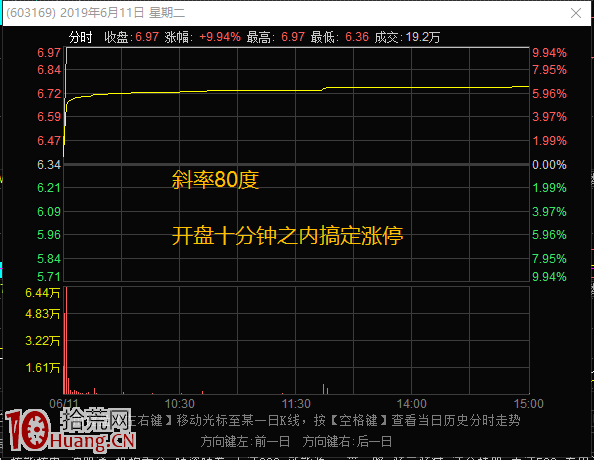
Task: Click the volume bars near 13:00 reopening
Action: coord(325,389)
